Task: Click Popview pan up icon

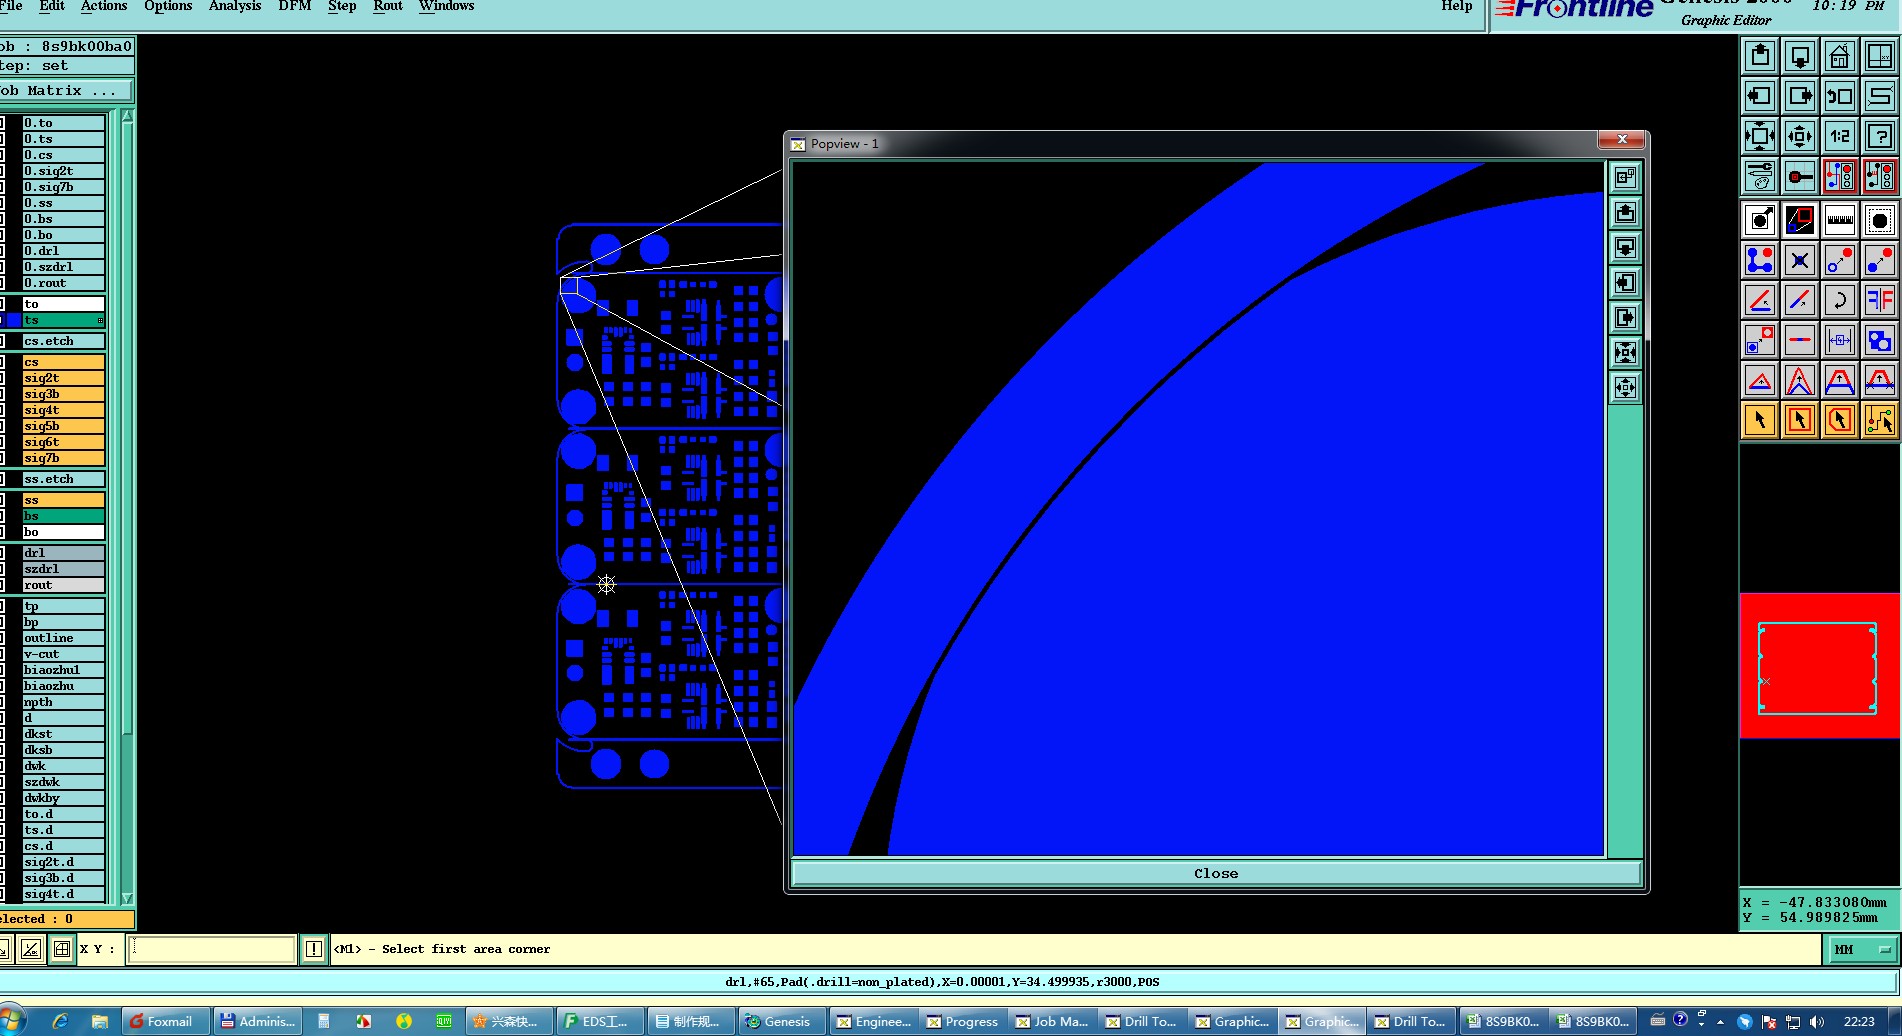Action: pos(1626,212)
